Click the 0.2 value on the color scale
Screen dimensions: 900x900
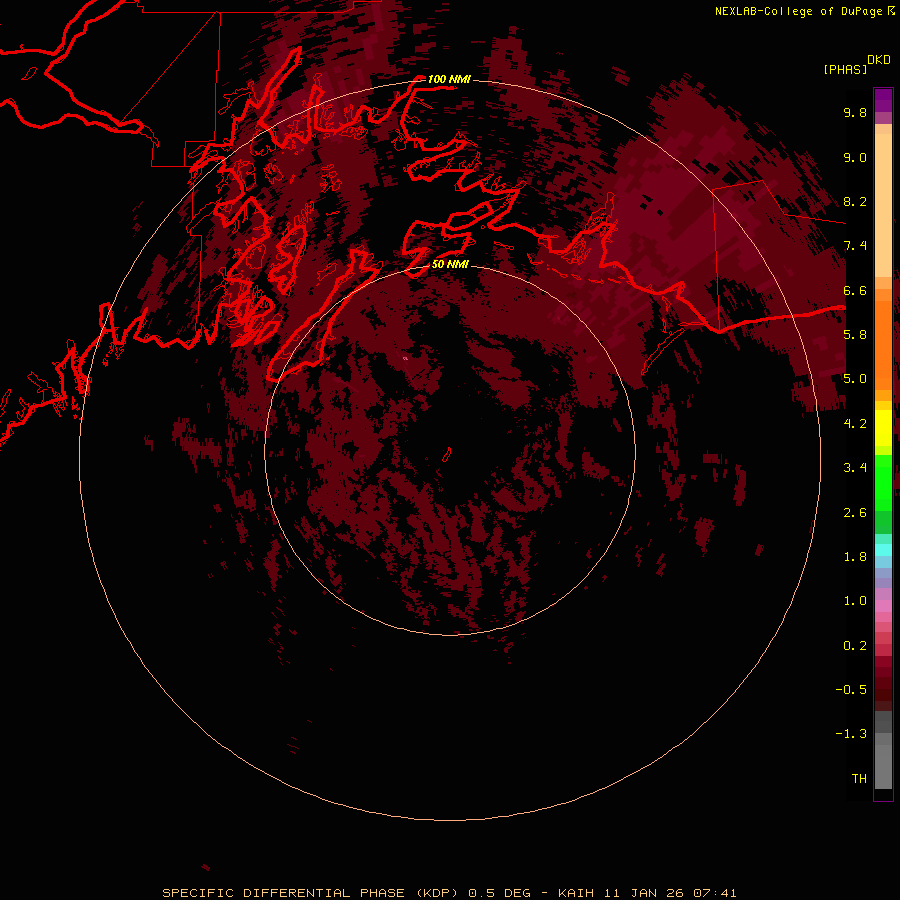point(855,646)
